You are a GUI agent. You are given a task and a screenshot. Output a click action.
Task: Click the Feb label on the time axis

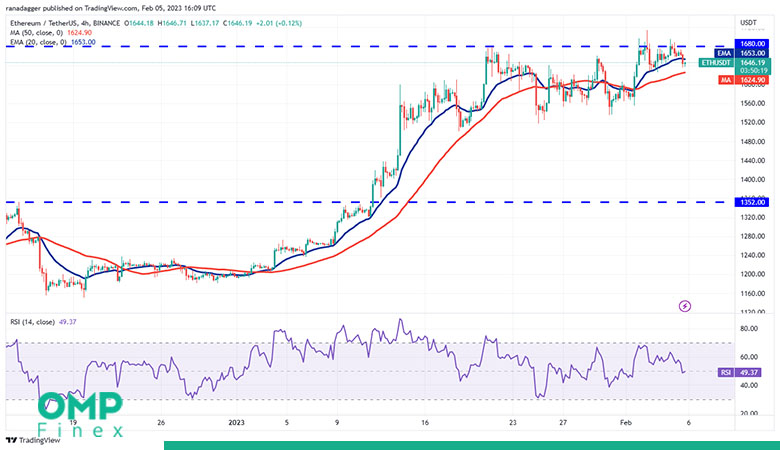625,423
